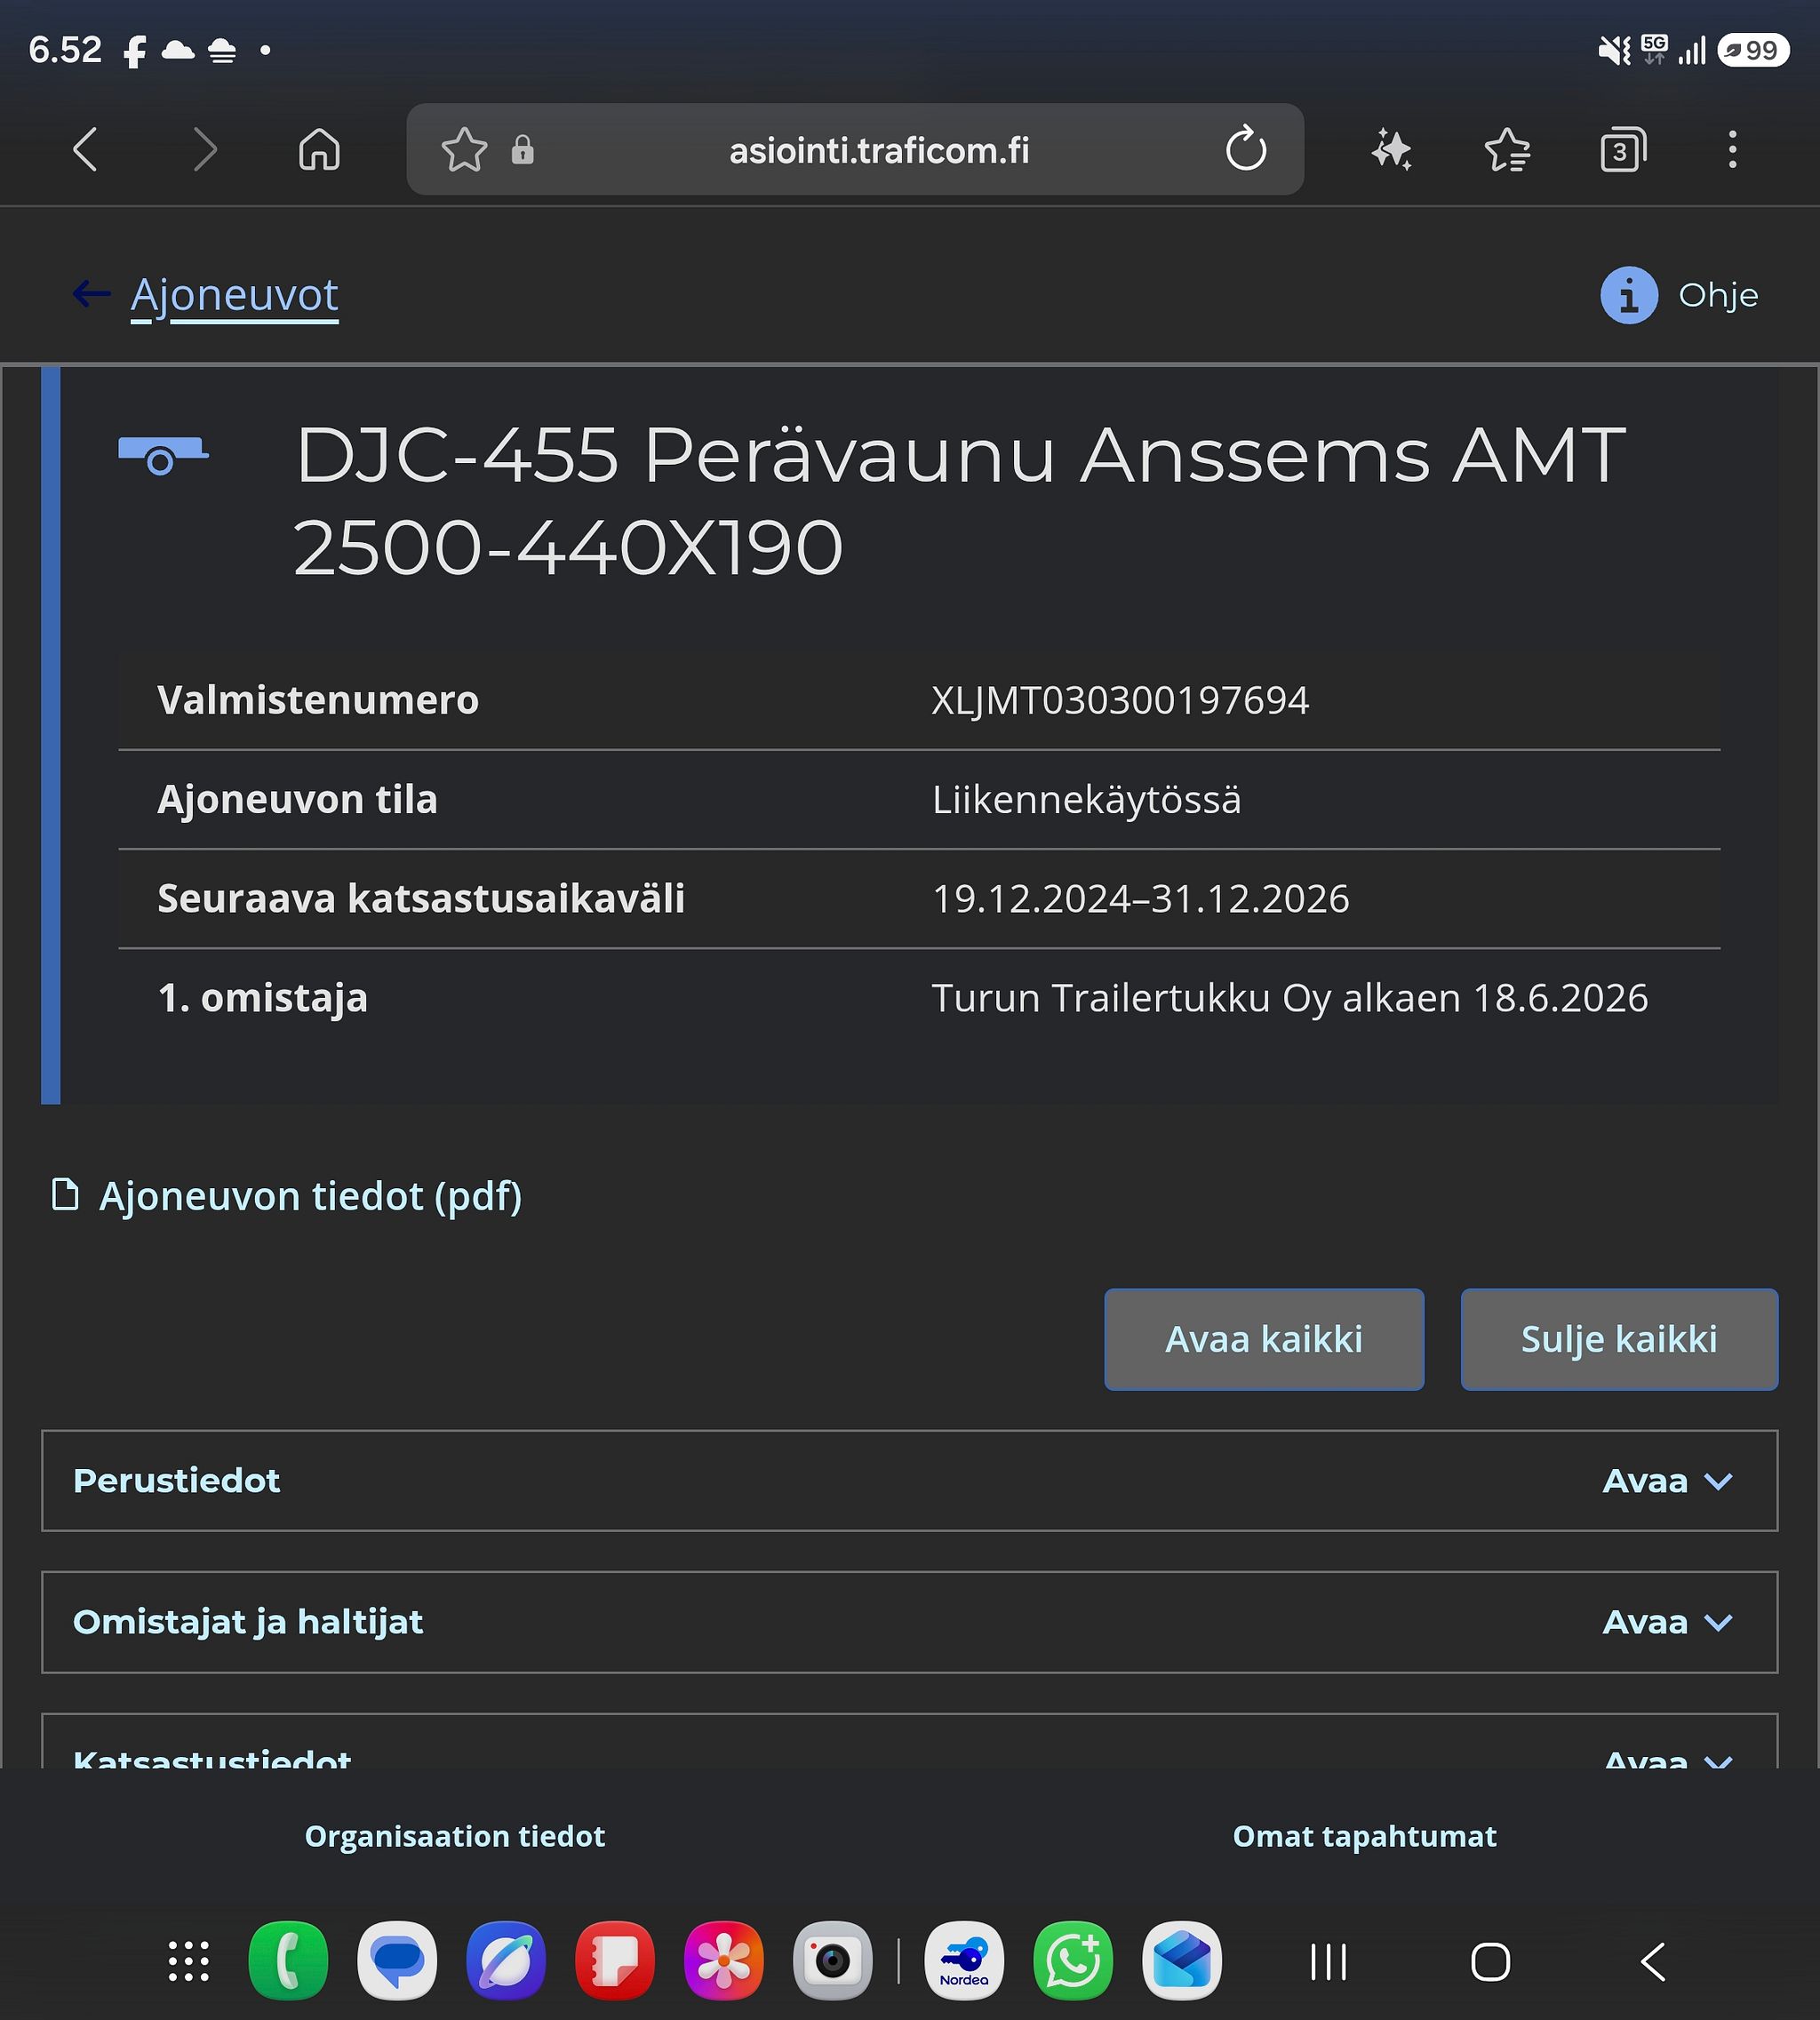The image size is (1820, 2020).
Task: Launch the Samsung Internet browser app
Action: coord(506,1961)
